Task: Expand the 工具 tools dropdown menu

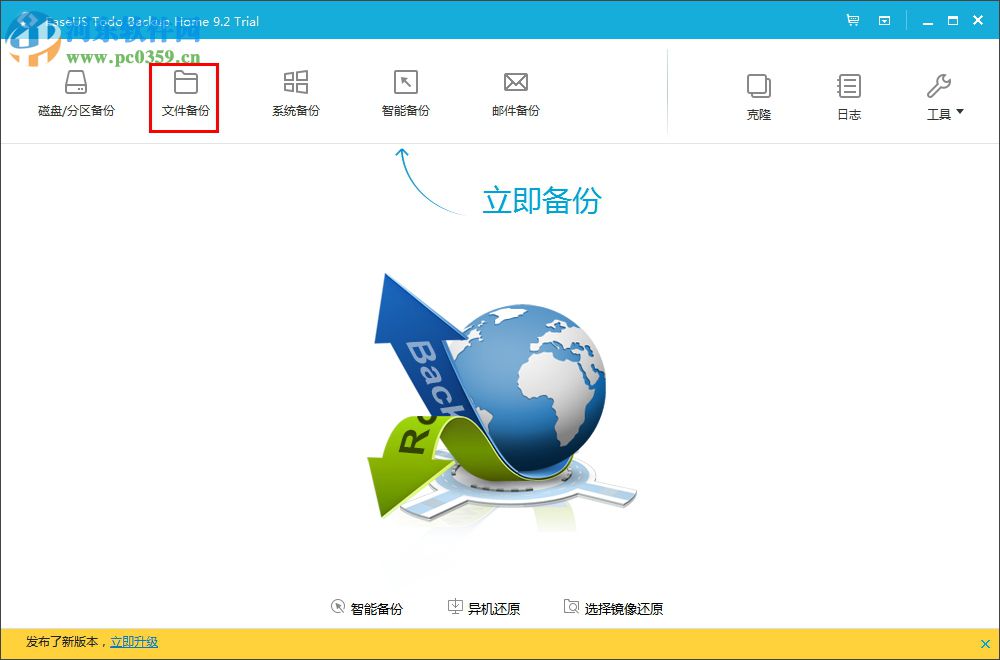Action: point(941,95)
